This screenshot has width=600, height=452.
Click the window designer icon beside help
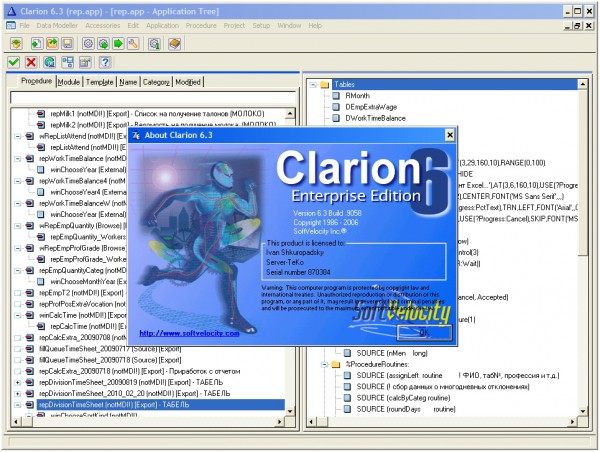[x=85, y=62]
